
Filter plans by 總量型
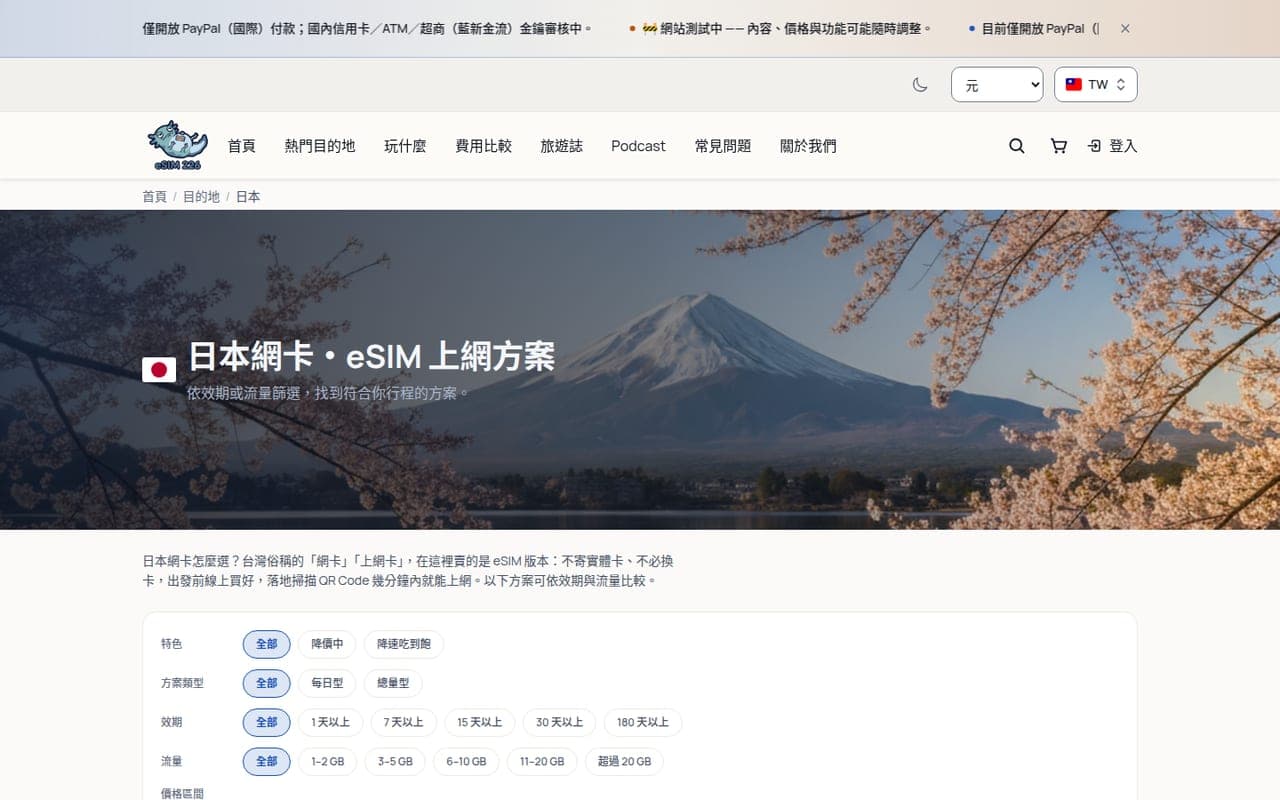pyautogui.click(x=393, y=683)
